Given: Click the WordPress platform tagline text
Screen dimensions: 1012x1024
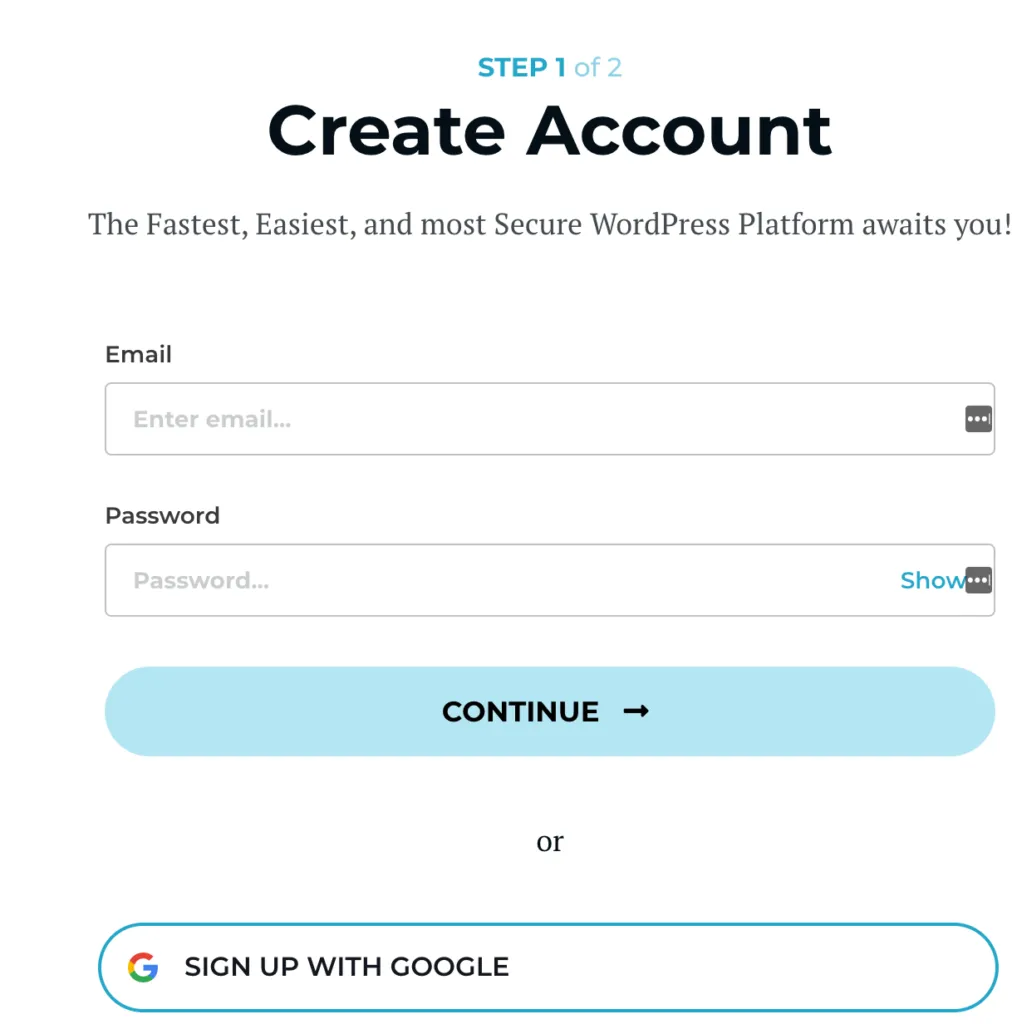Looking at the screenshot, I should pyautogui.click(x=549, y=224).
